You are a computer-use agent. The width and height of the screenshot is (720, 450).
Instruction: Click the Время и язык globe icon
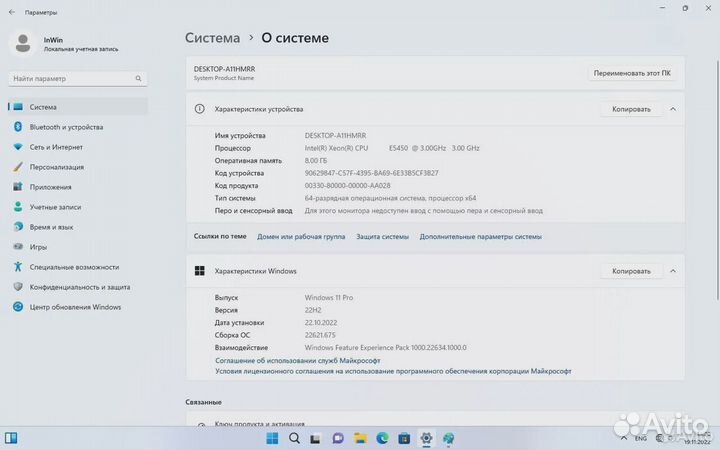pos(18,227)
